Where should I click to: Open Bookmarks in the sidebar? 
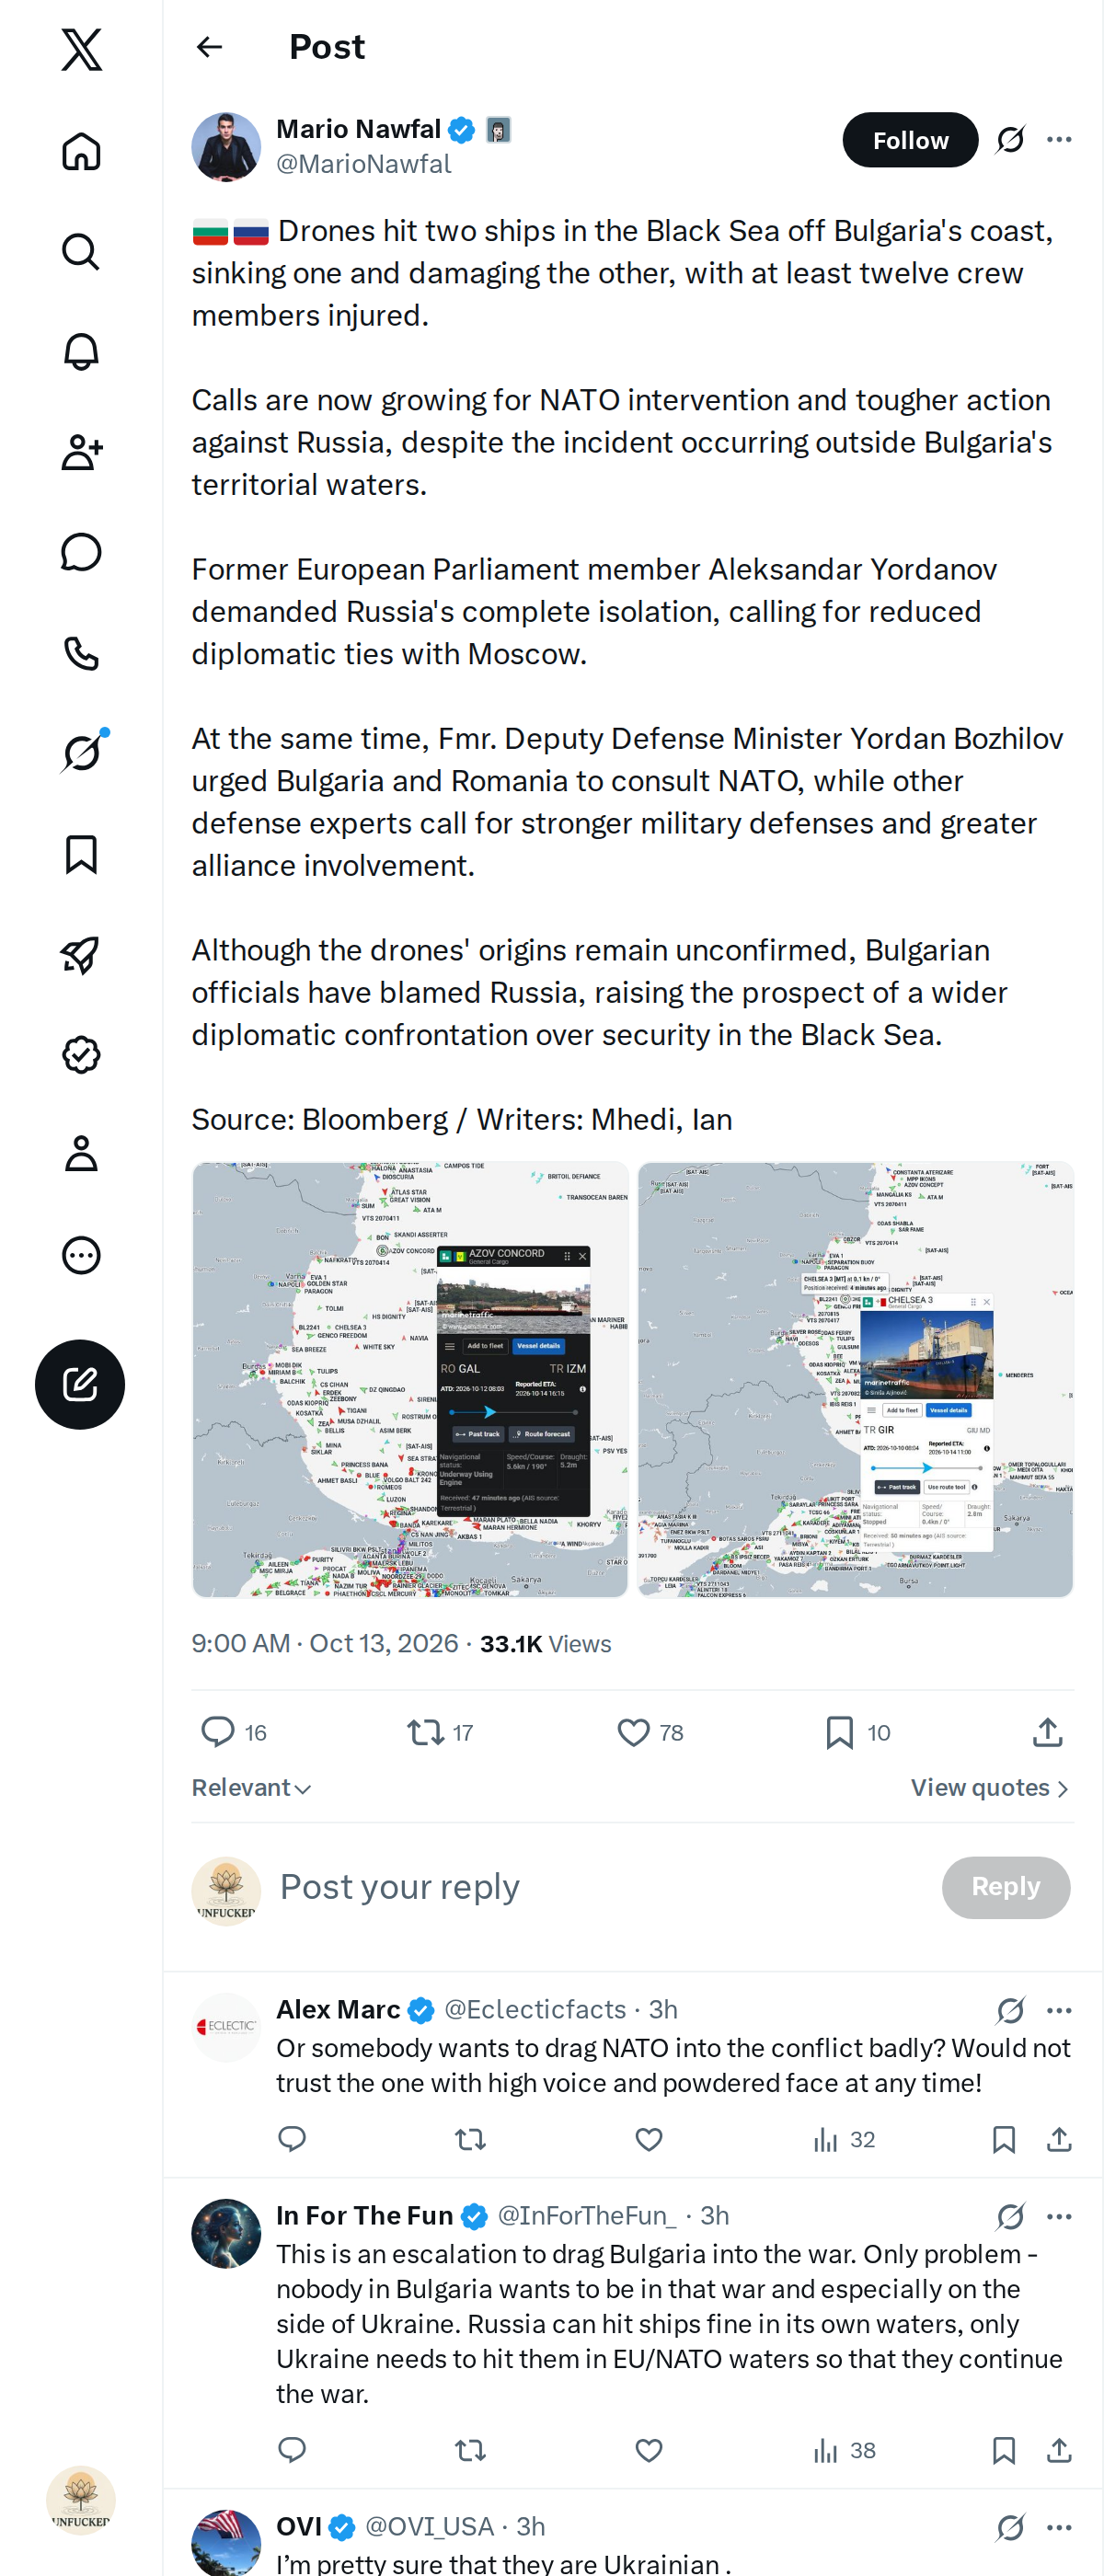coord(81,854)
